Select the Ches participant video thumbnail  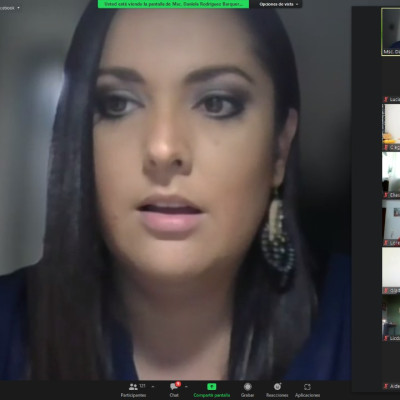(x=391, y=175)
